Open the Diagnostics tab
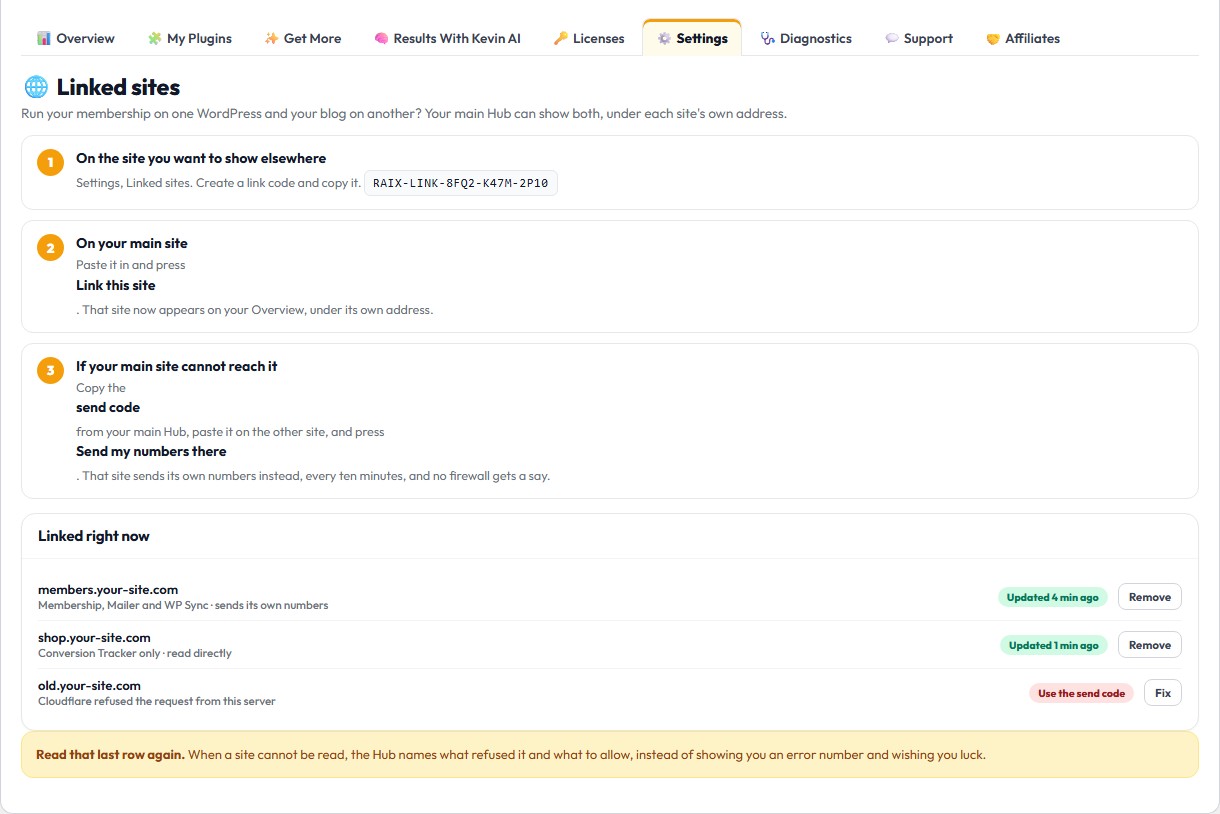The width and height of the screenshot is (1220, 814). pos(806,38)
